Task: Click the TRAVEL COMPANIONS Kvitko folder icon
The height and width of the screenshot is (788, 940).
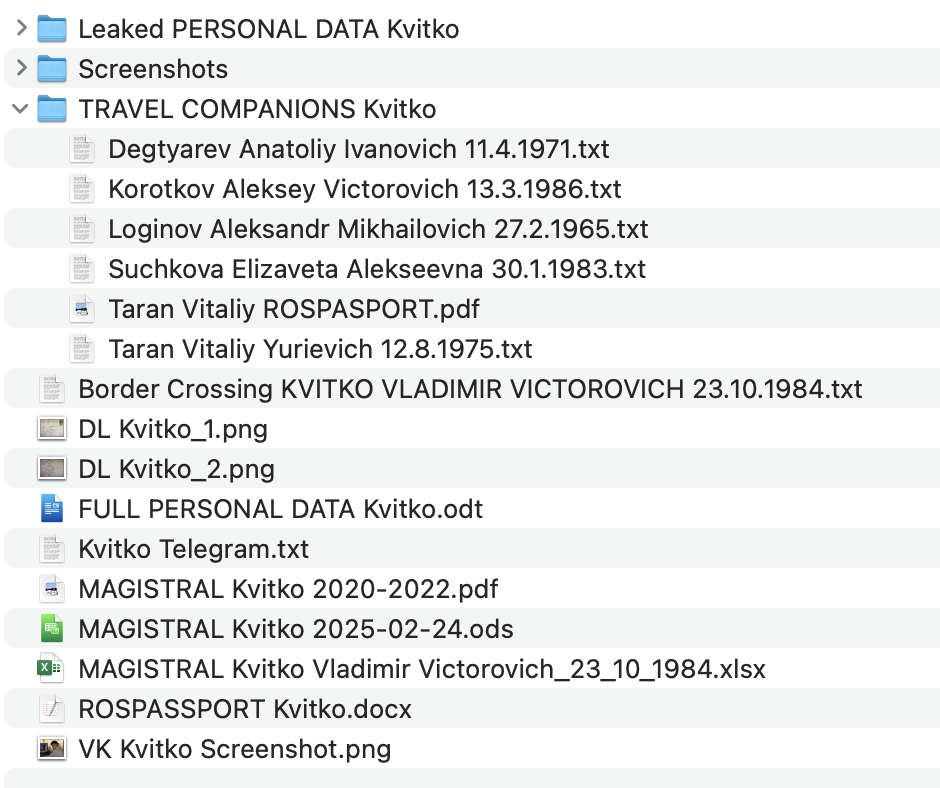Action: click(x=52, y=109)
